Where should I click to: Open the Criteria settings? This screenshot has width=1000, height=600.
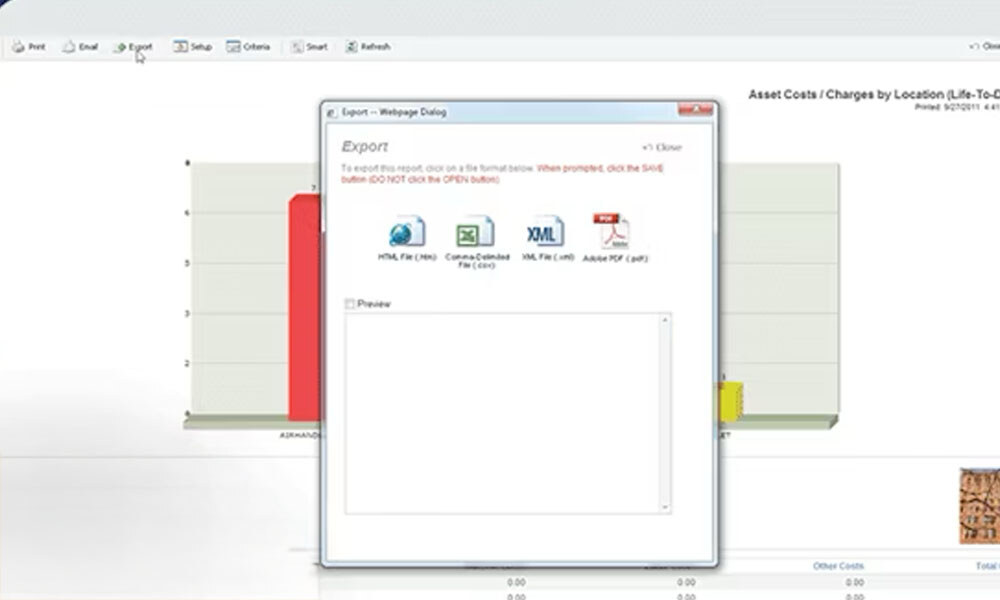click(x=248, y=47)
